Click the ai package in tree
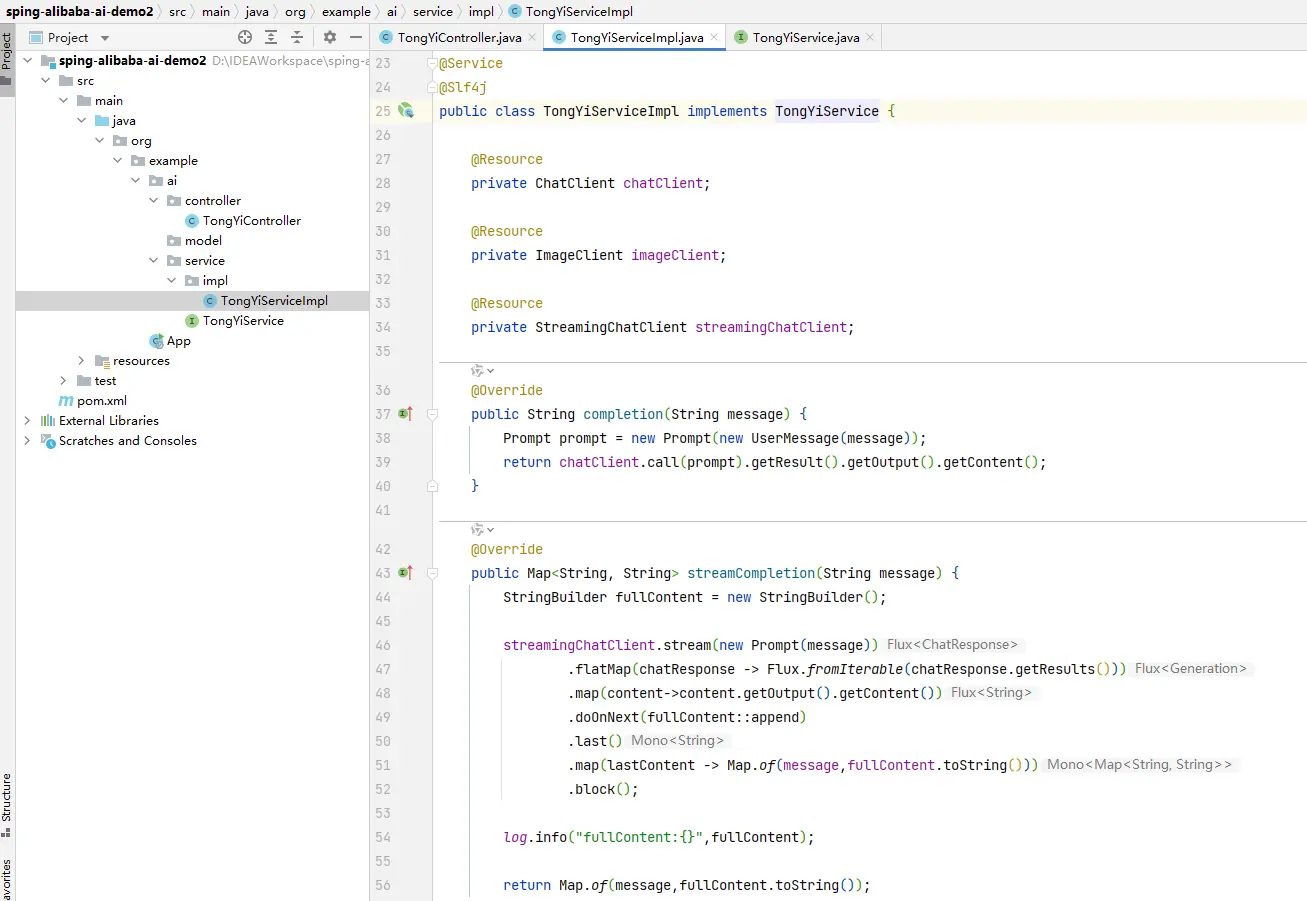The width and height of the screenshot is (1307, 901). point(172,181)
